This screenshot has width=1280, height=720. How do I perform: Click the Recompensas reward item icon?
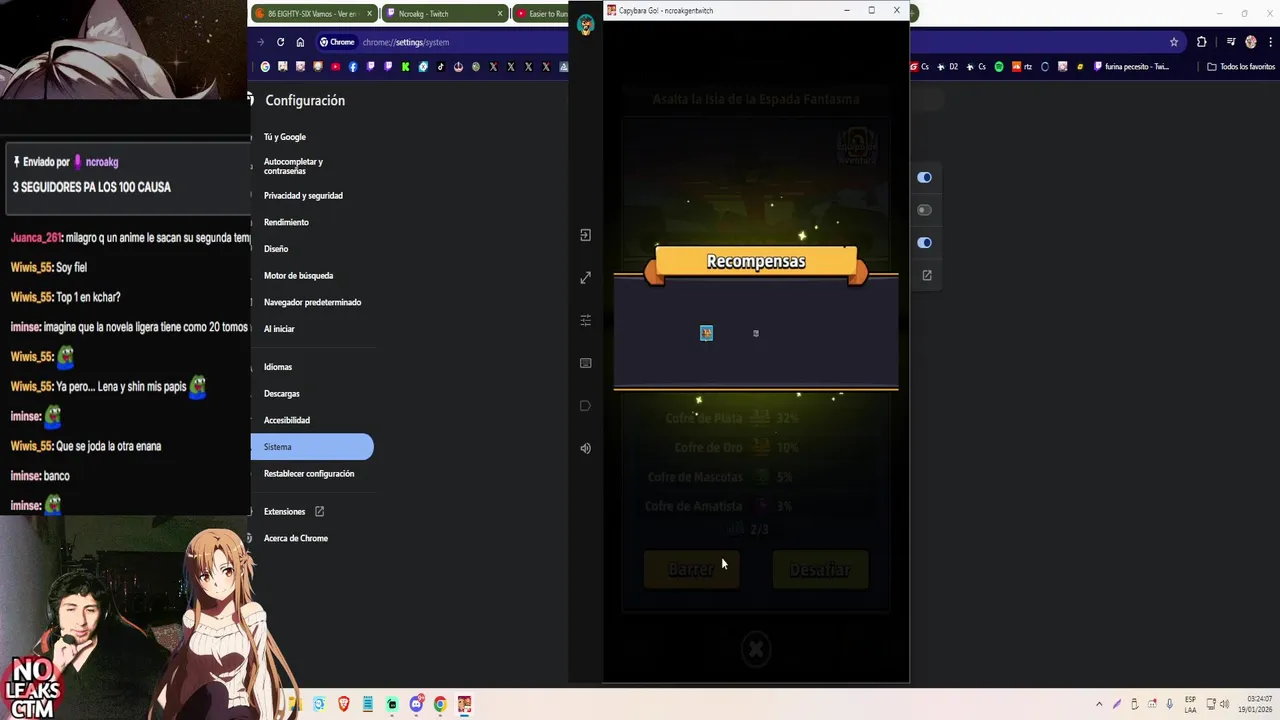click(706, 333)
